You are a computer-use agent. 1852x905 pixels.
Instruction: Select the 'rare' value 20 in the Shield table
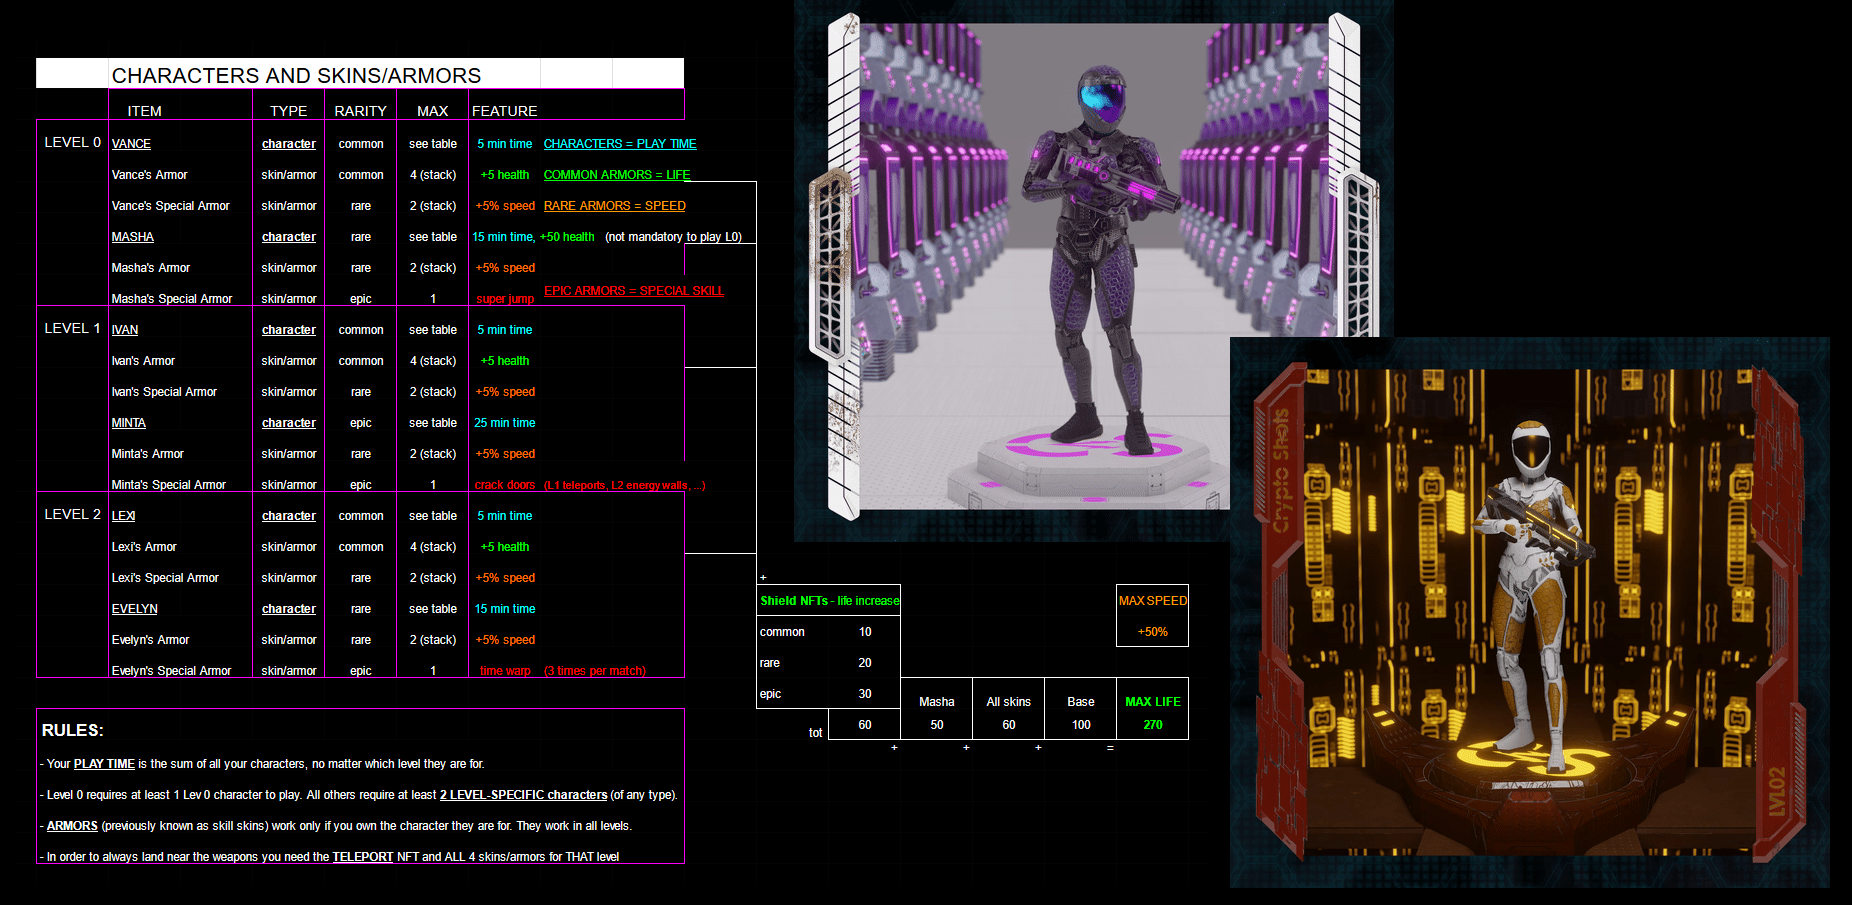(865, 663)
